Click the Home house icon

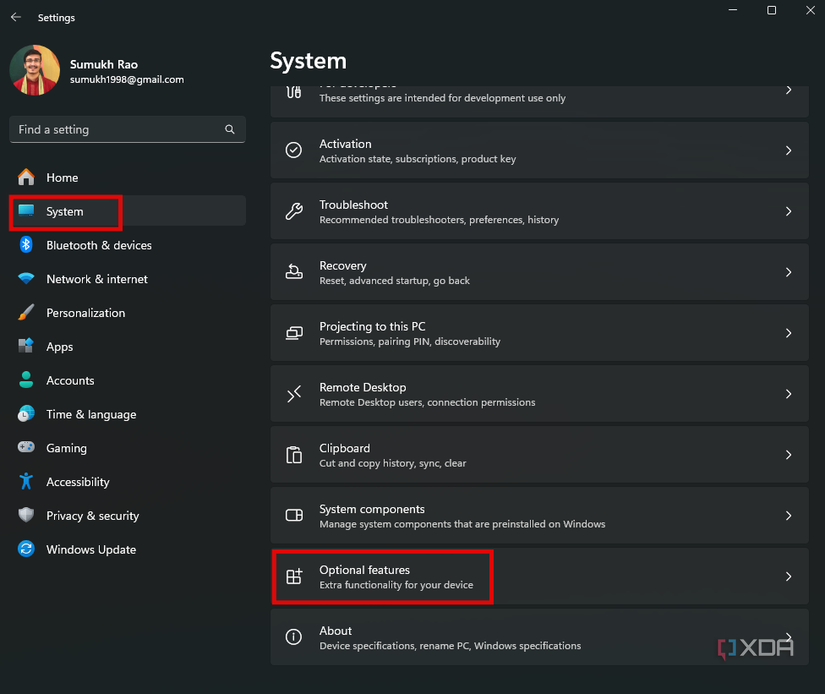pyautogui.click(x=26, y=177)
